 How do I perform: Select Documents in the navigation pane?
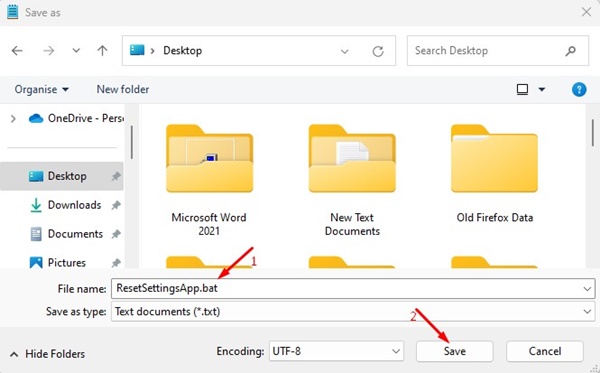(x=66, y=234)
